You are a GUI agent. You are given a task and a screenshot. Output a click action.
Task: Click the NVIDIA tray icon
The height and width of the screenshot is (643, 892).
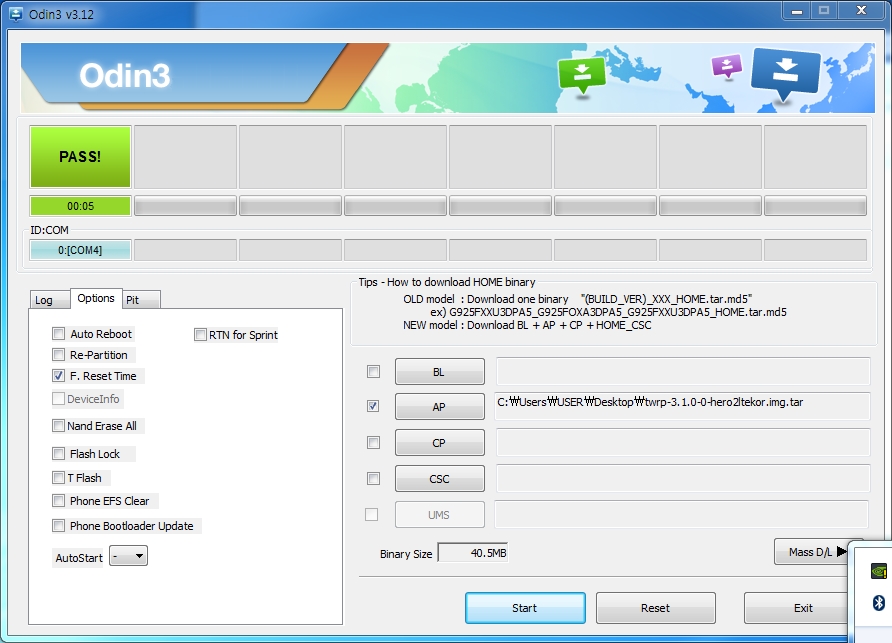click(879, 571)
